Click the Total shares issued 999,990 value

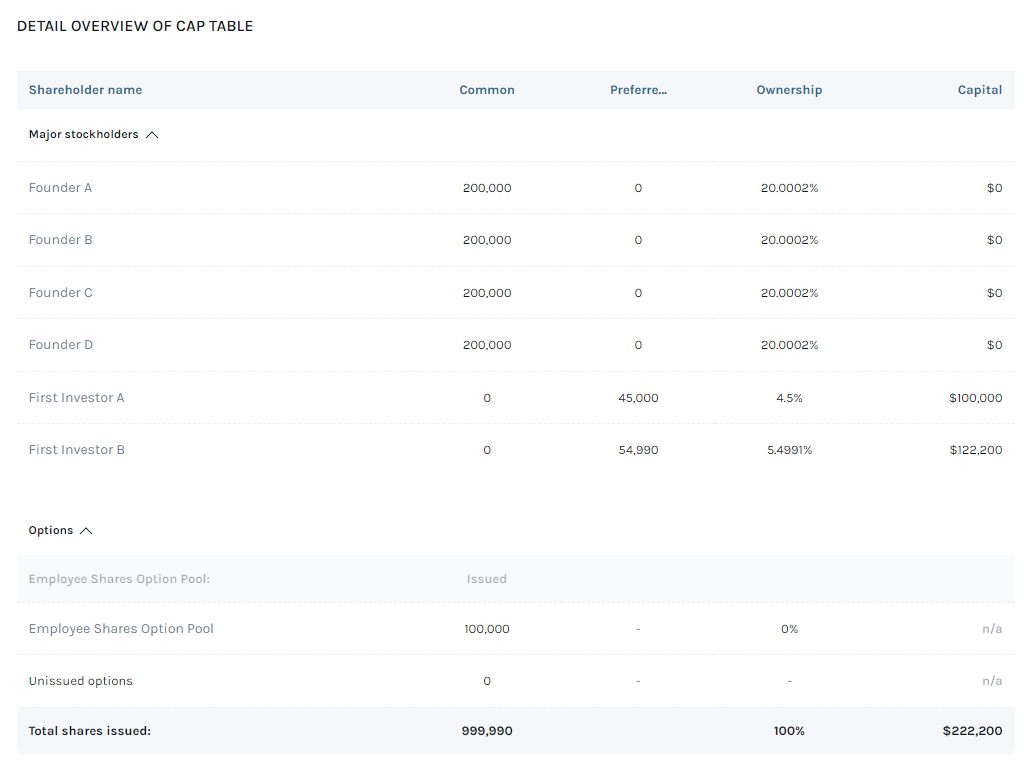coord(487,731)
